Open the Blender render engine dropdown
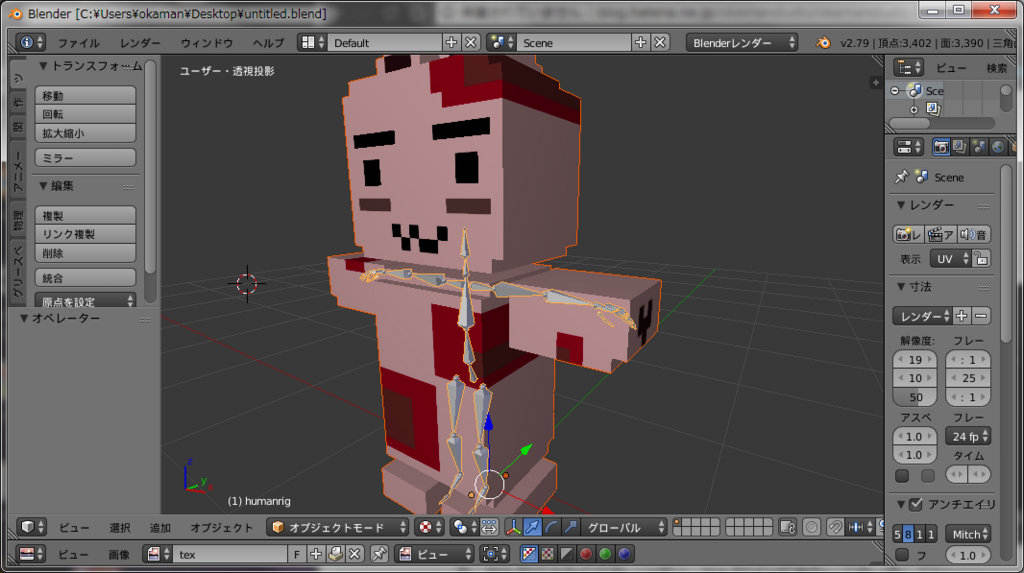The height and width of the screenshot is (573, 1024). 743,42
